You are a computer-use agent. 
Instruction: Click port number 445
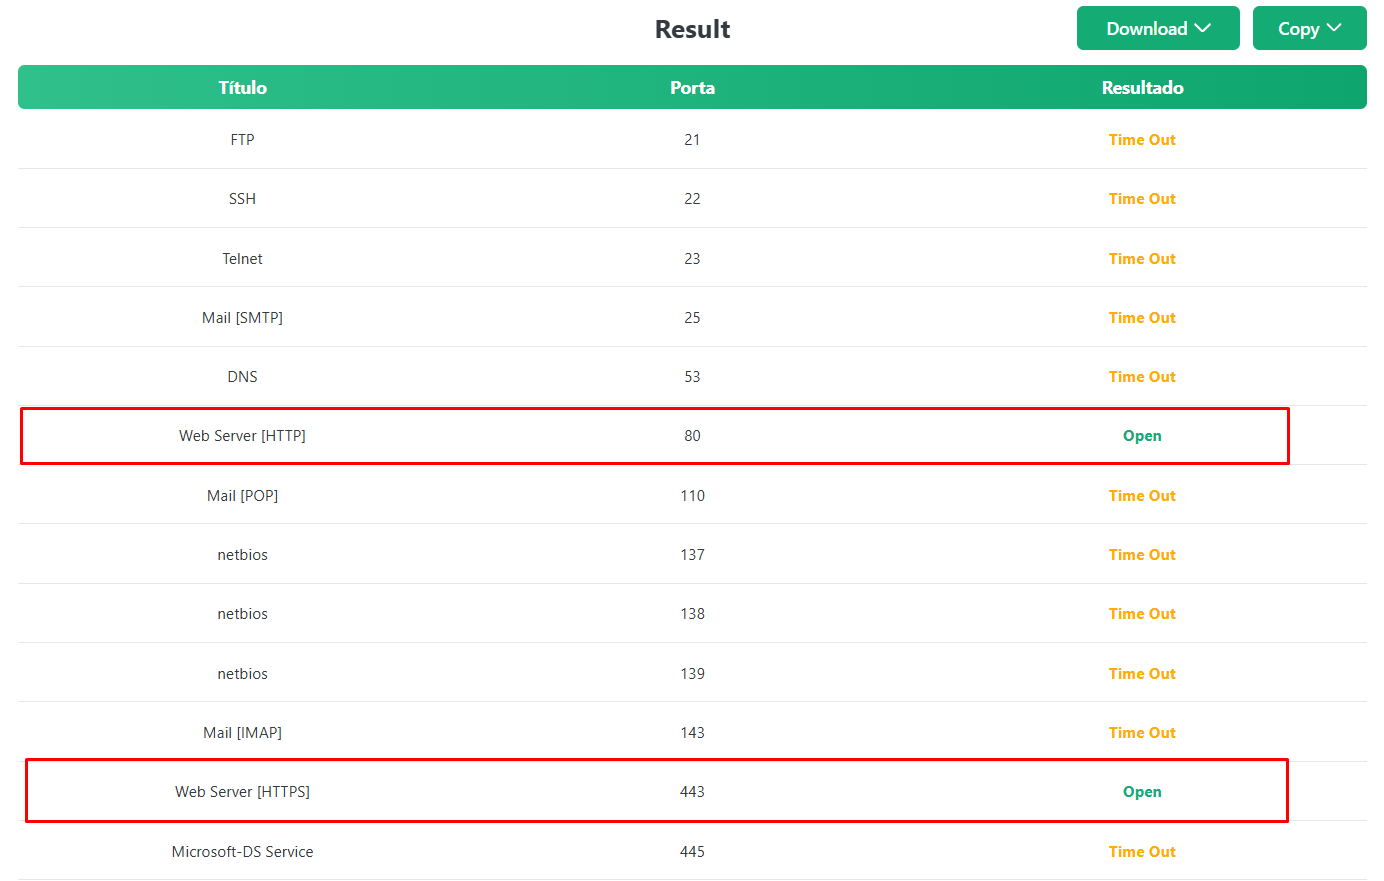tap(692, 852)
